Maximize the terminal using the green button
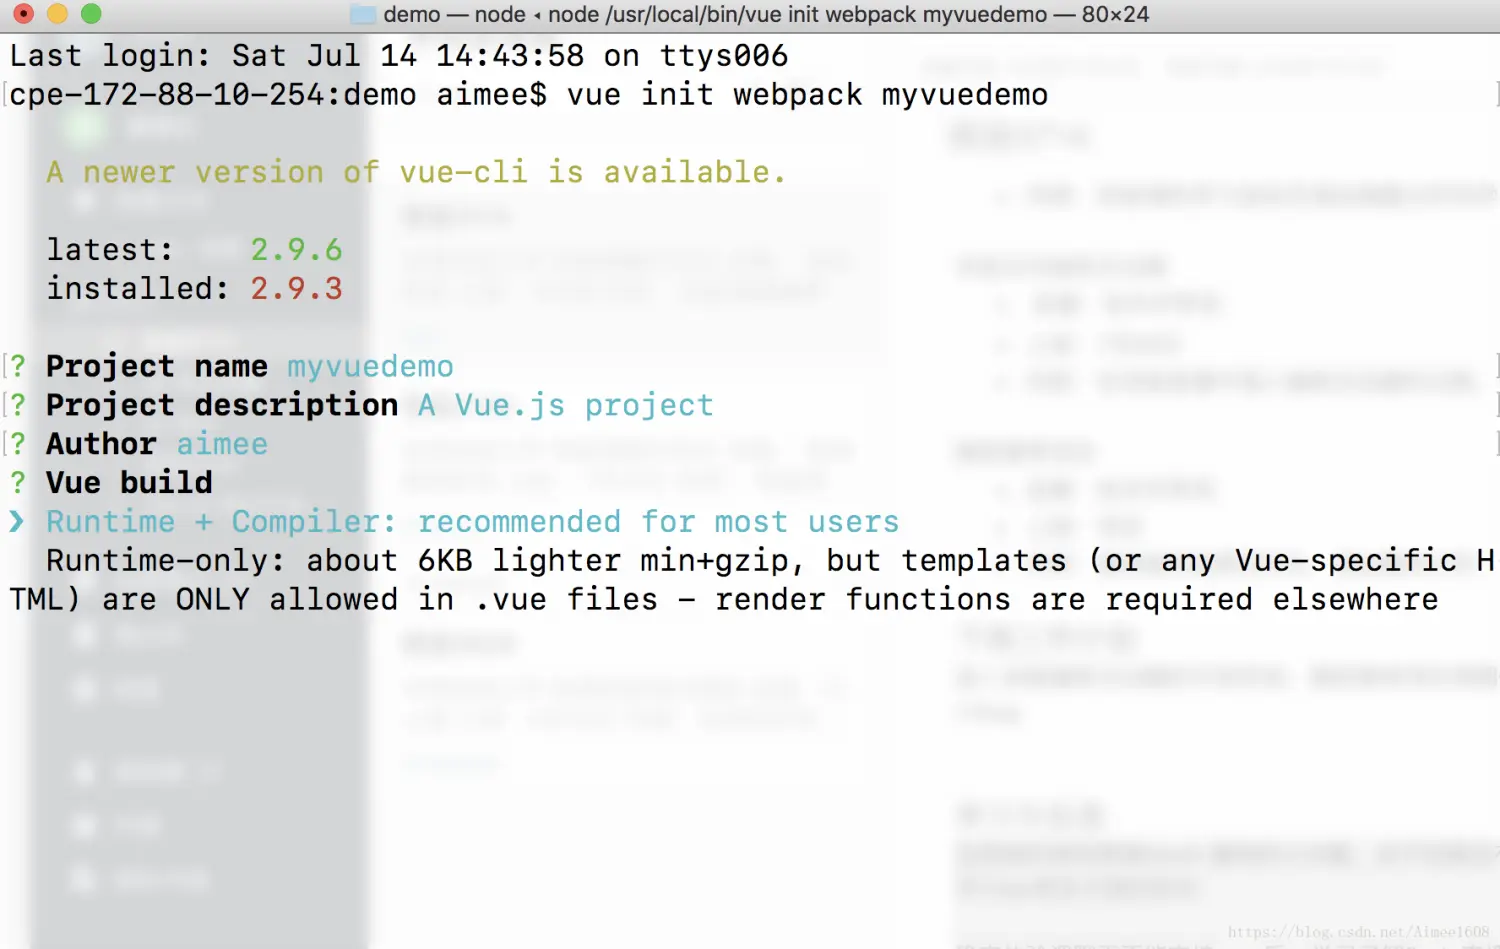 coord(91,14)
